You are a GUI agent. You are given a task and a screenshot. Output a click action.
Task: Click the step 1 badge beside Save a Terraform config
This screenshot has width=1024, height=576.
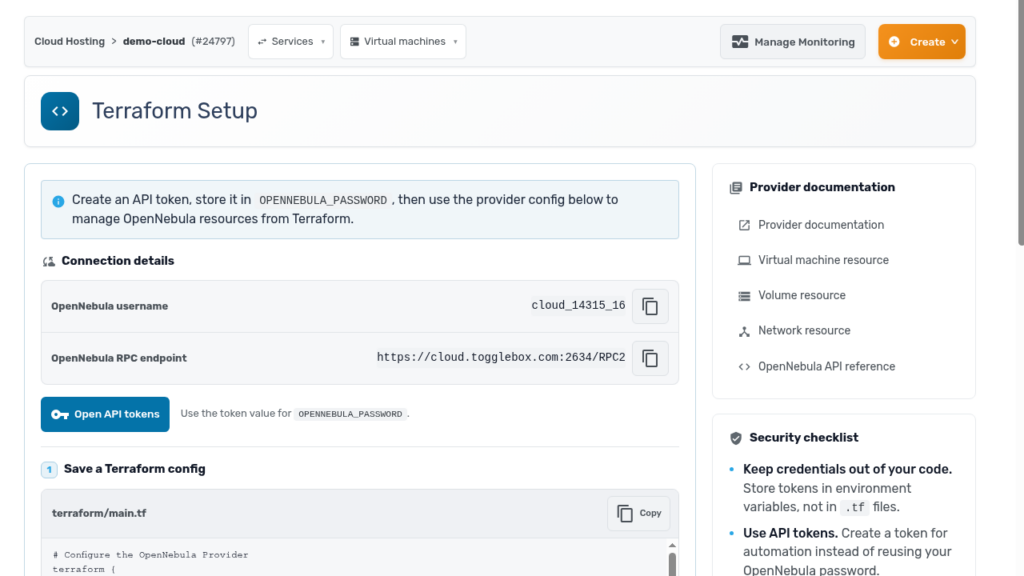[x=49, y=470]
